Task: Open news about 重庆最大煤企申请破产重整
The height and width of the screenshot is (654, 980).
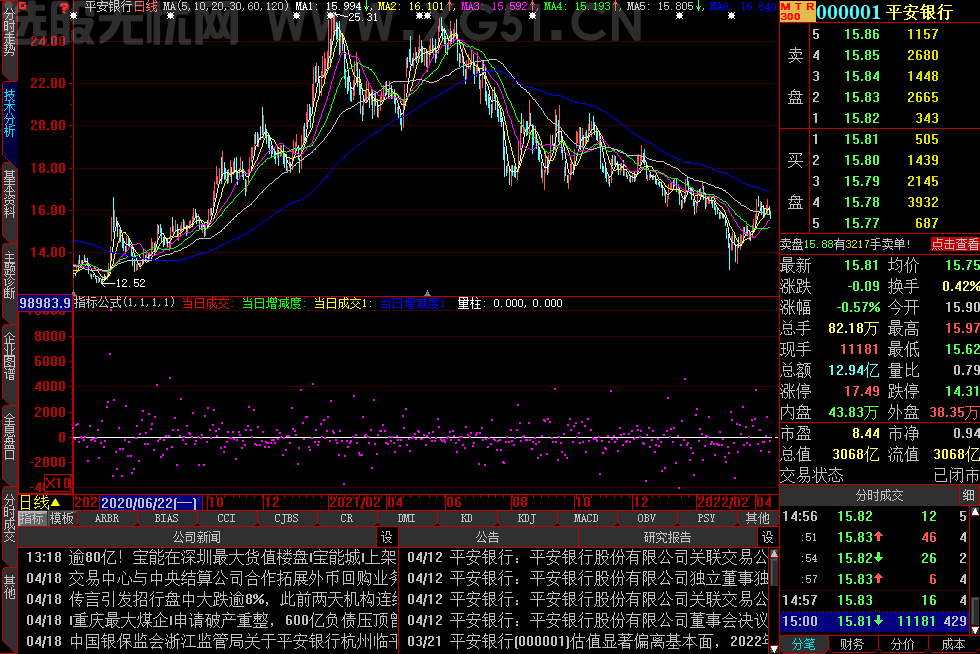Action: tap(211, 620)
